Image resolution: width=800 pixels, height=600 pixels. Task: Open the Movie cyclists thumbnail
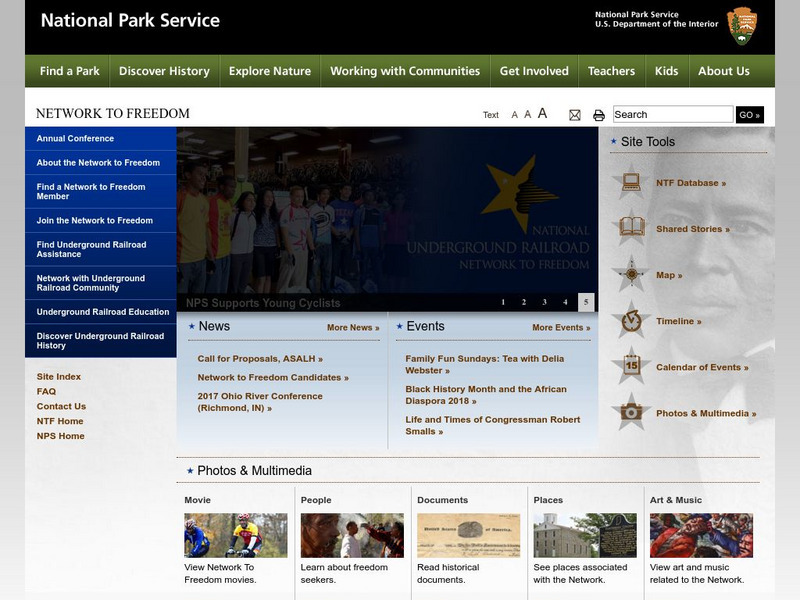(x=236, y=535)
